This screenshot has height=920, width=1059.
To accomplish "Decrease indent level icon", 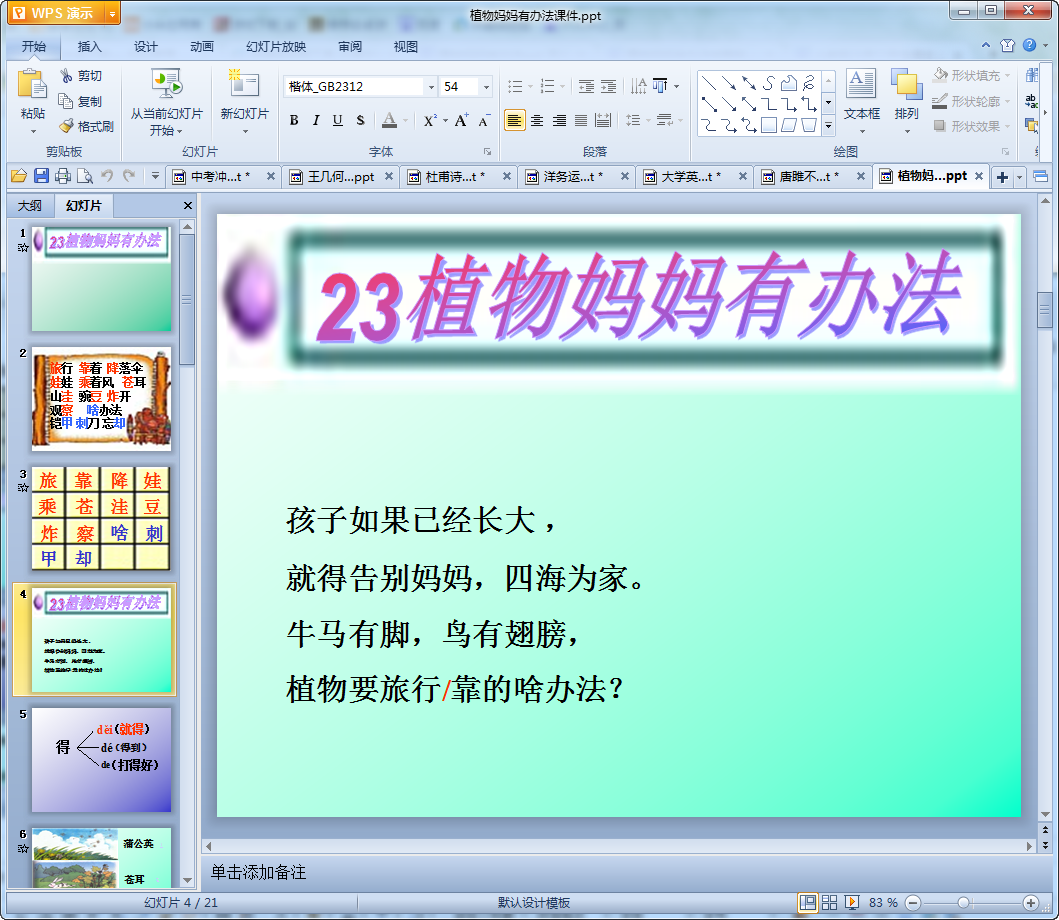I will pyautogui.click(x=586, y=86).
